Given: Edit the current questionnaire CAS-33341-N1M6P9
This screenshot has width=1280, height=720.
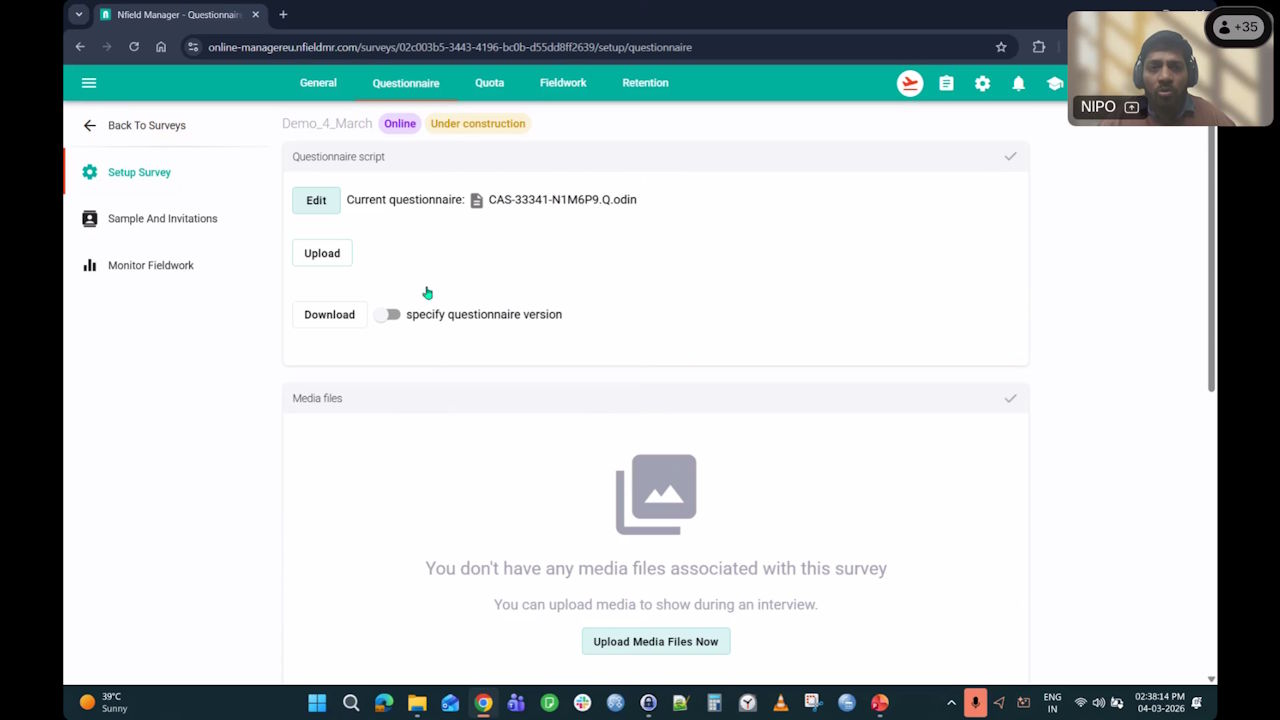Looking at the screenshot, I should (316, 199).
